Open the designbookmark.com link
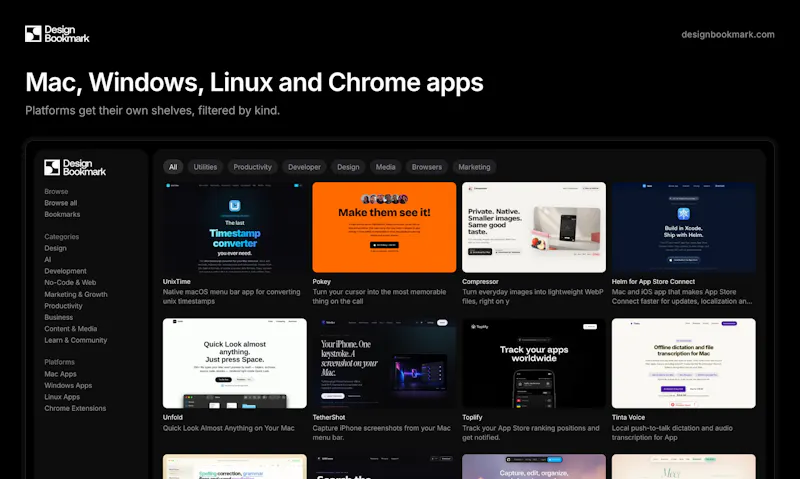The width and height of the screenshot is (800, 479). (728, 35)
